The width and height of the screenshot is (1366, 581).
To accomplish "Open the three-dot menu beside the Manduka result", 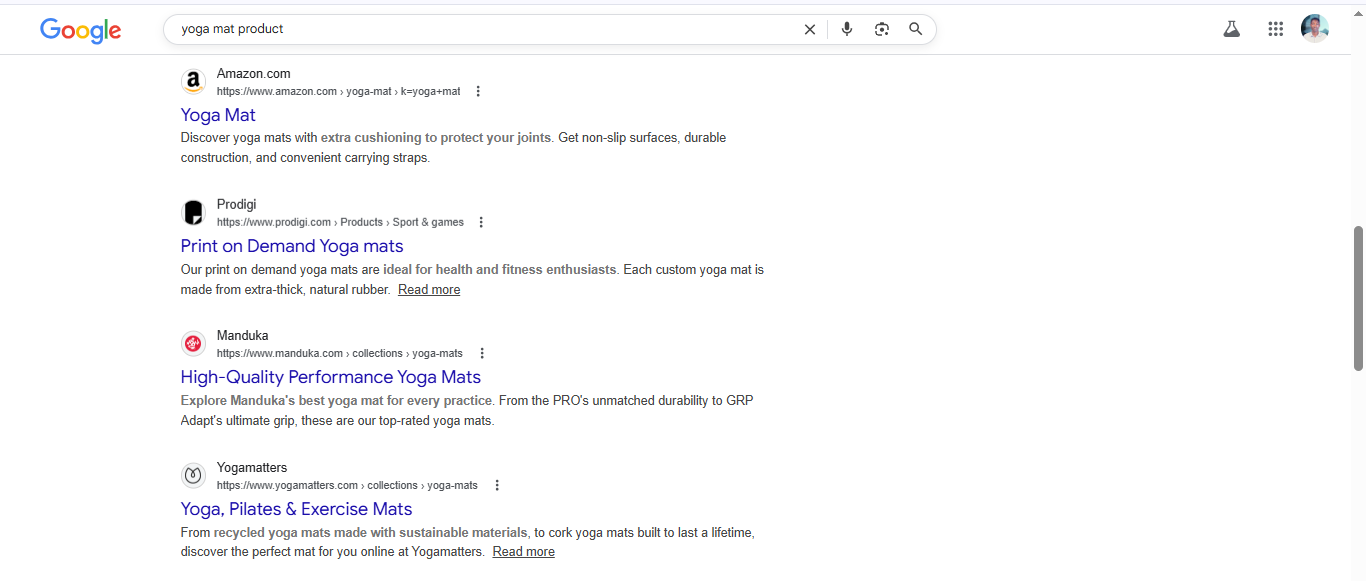I will pyautogui.click(x=482, y=353).
